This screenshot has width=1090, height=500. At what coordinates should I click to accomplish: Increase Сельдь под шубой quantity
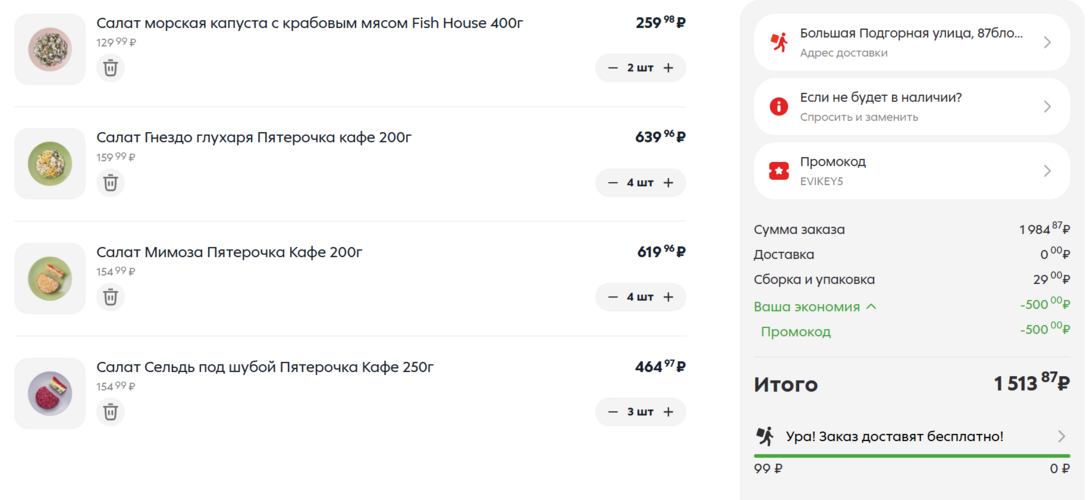(x=668, y=412)
